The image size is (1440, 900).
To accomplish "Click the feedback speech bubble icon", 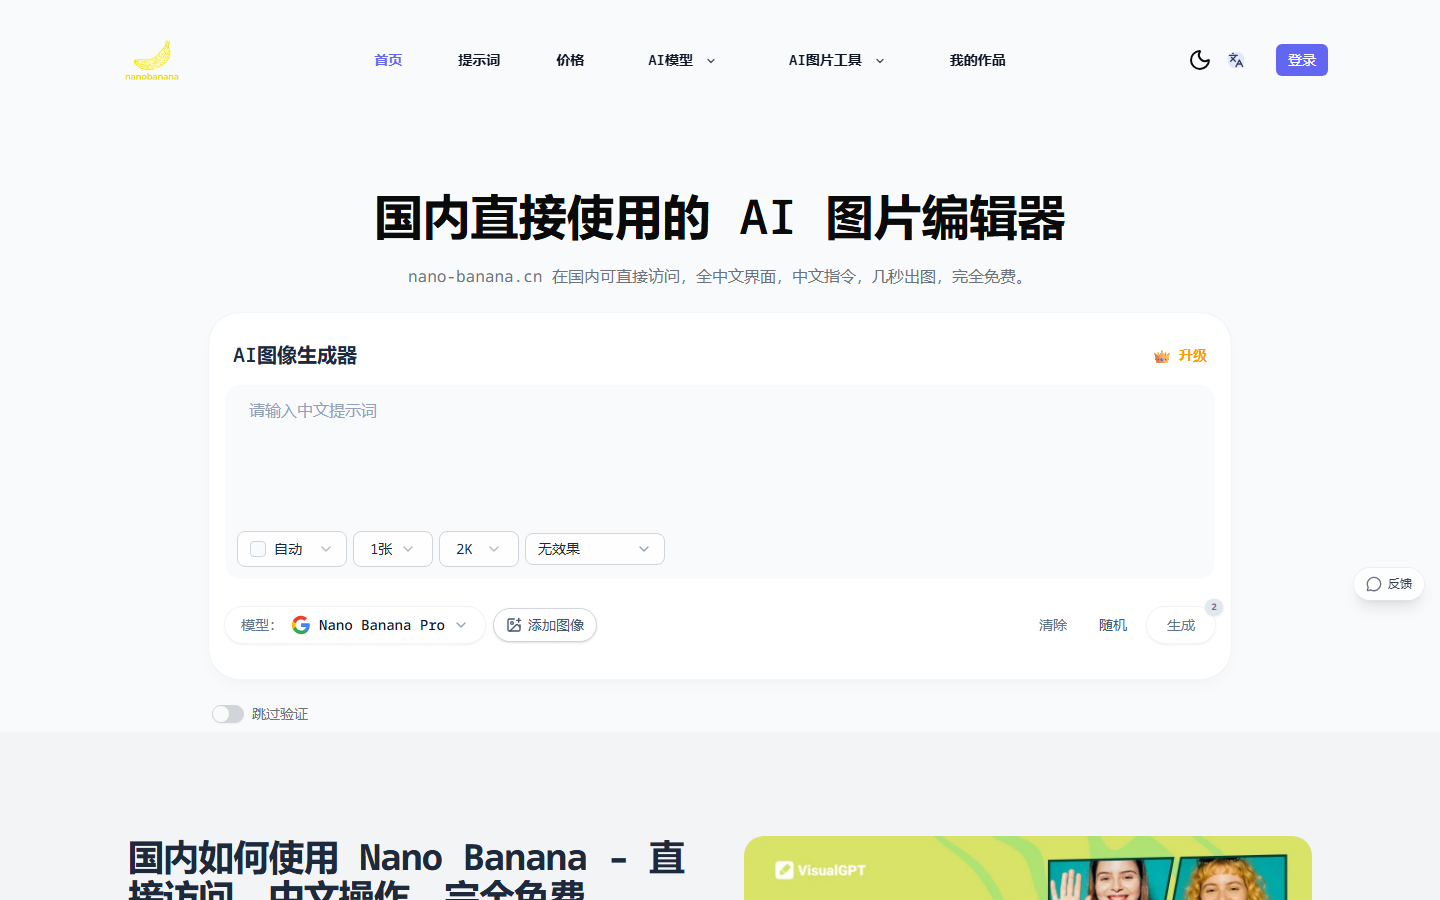I will tap(1374, 584).
